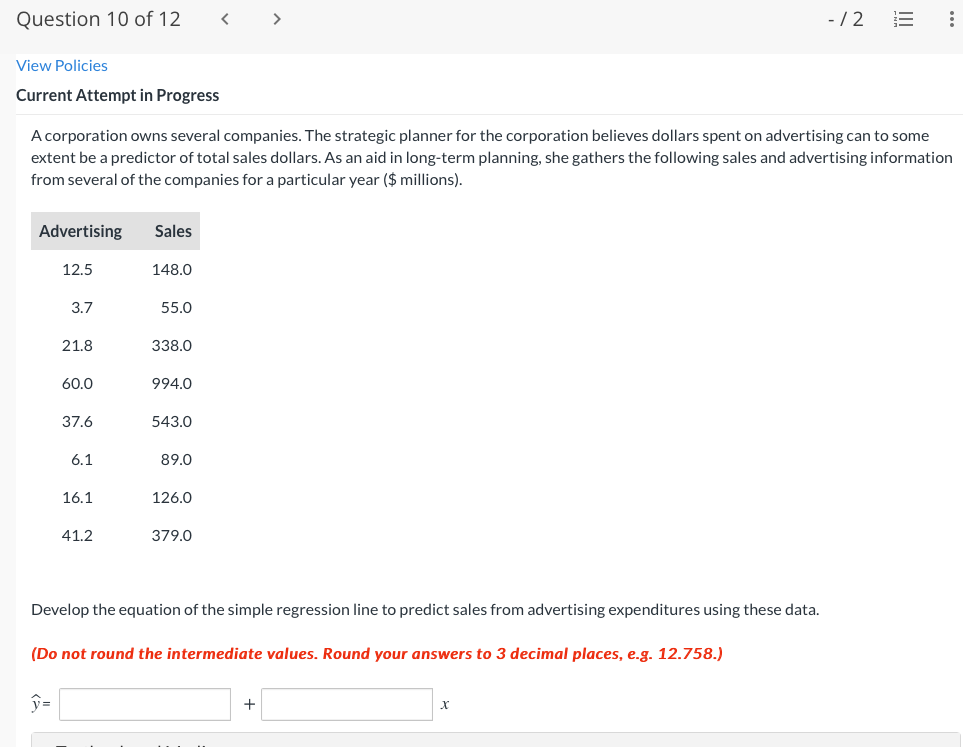
Task: Click the x variable label after second box
Action: click(444, 705)
